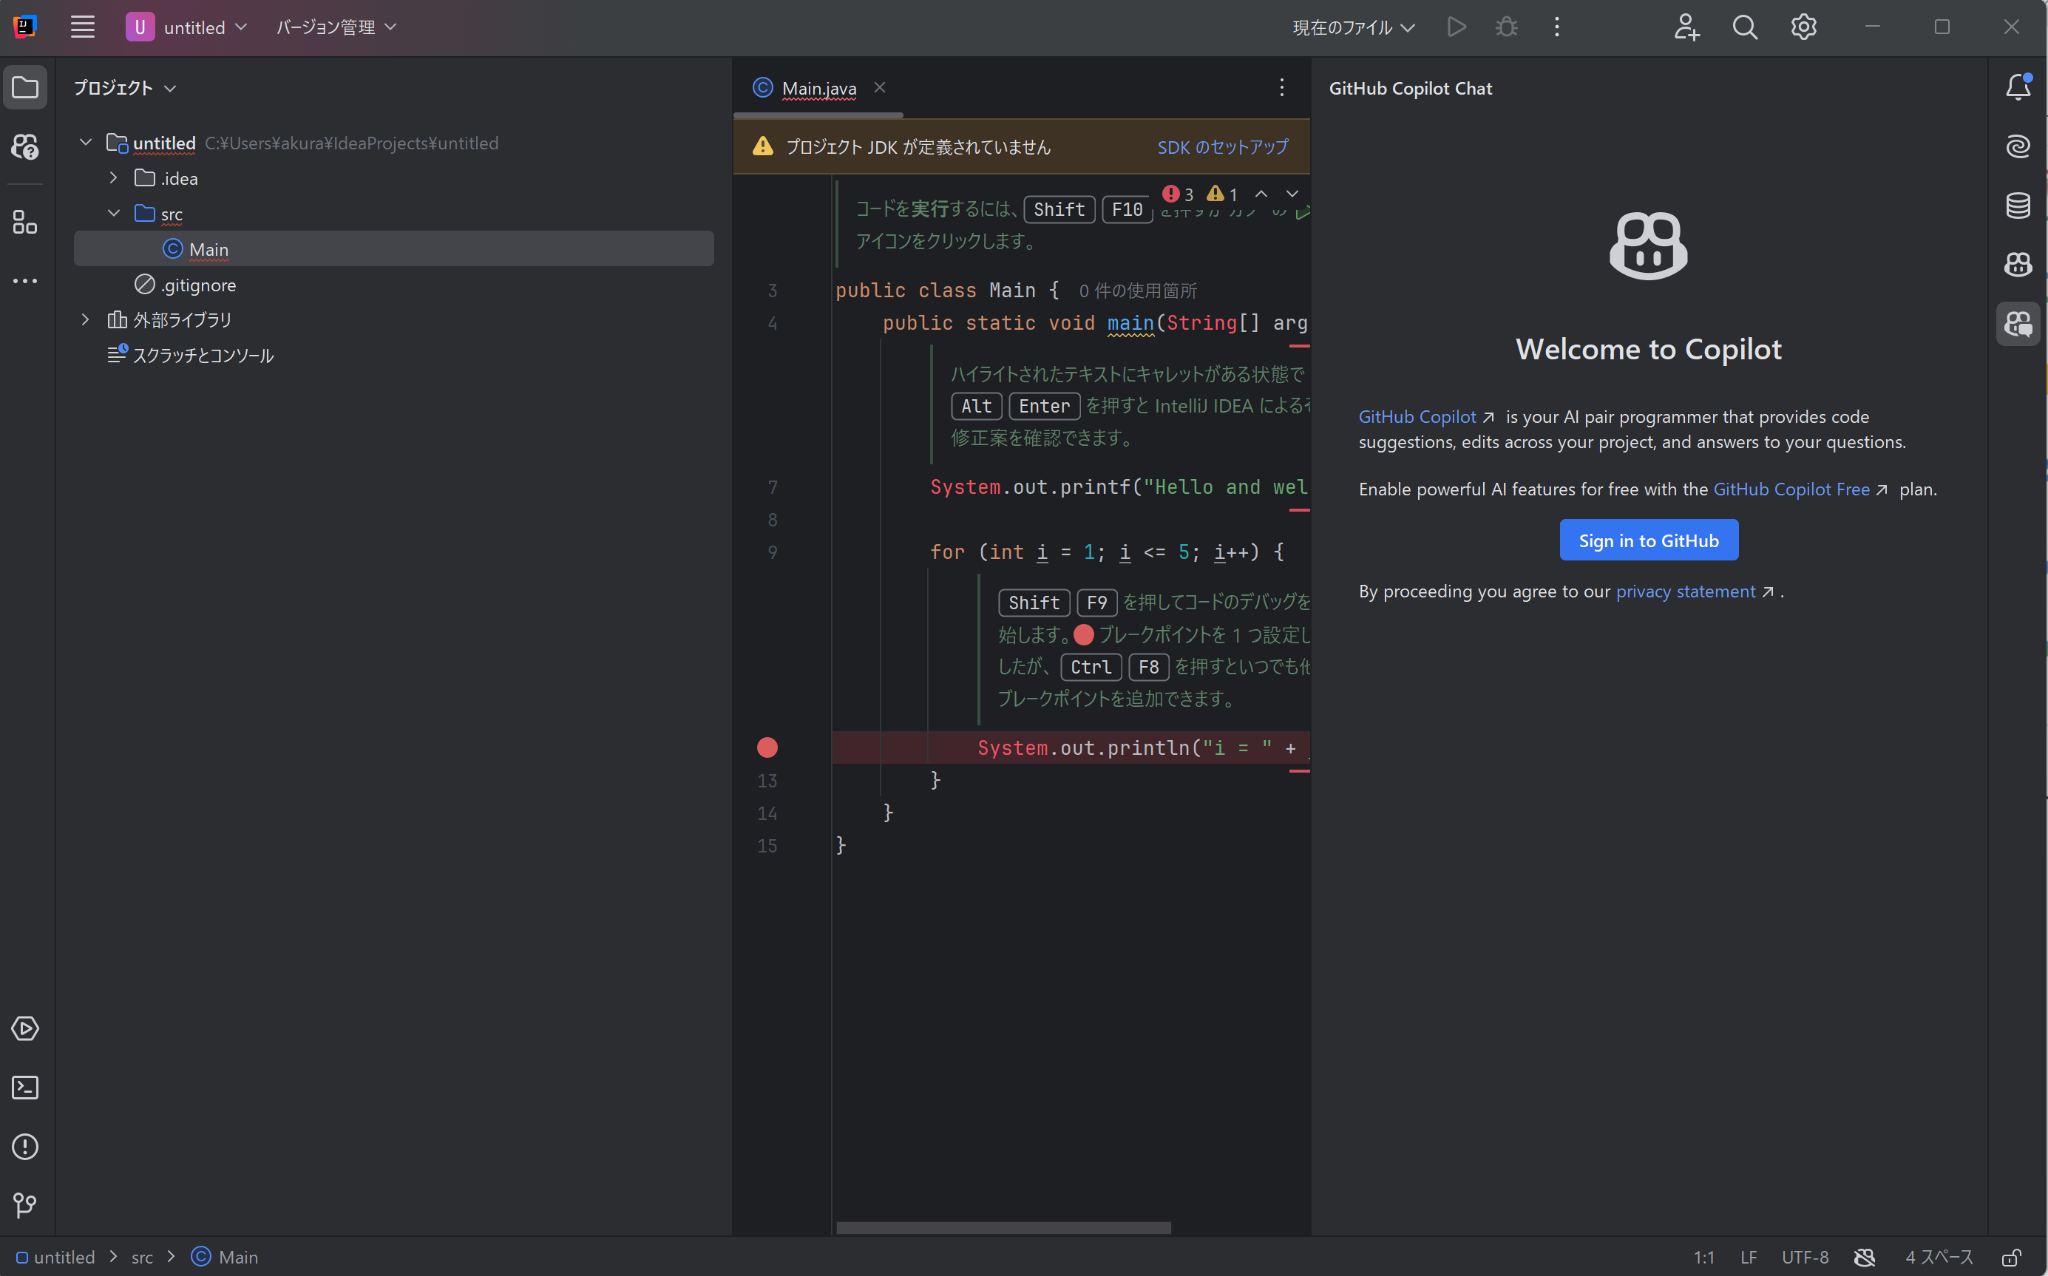Toggle the read-only lock icon
Image resolution: width=2048 pixels, height=1276 pixels.
coord(2012,1257)
